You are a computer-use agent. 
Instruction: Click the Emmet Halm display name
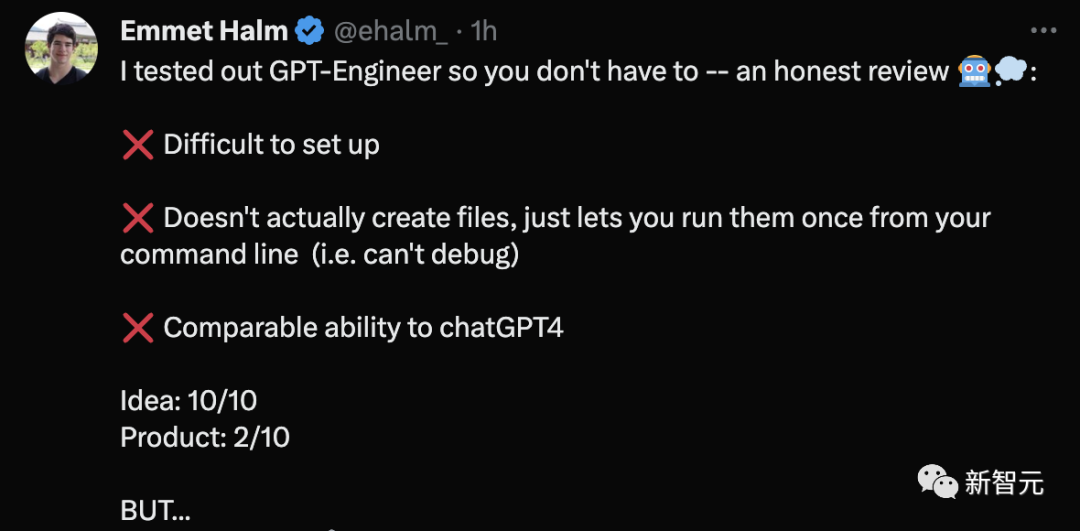[205, 31]
